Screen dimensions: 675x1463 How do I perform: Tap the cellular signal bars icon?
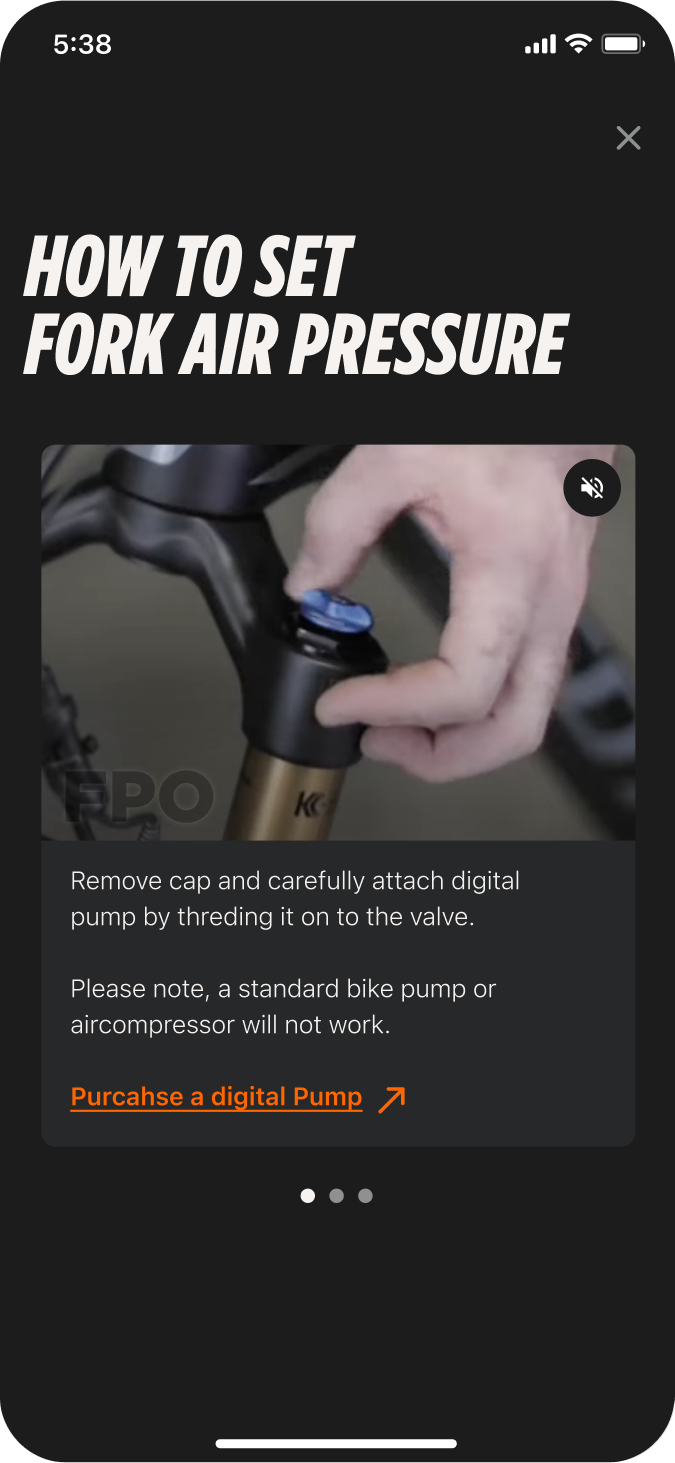(x=540, y=45)
